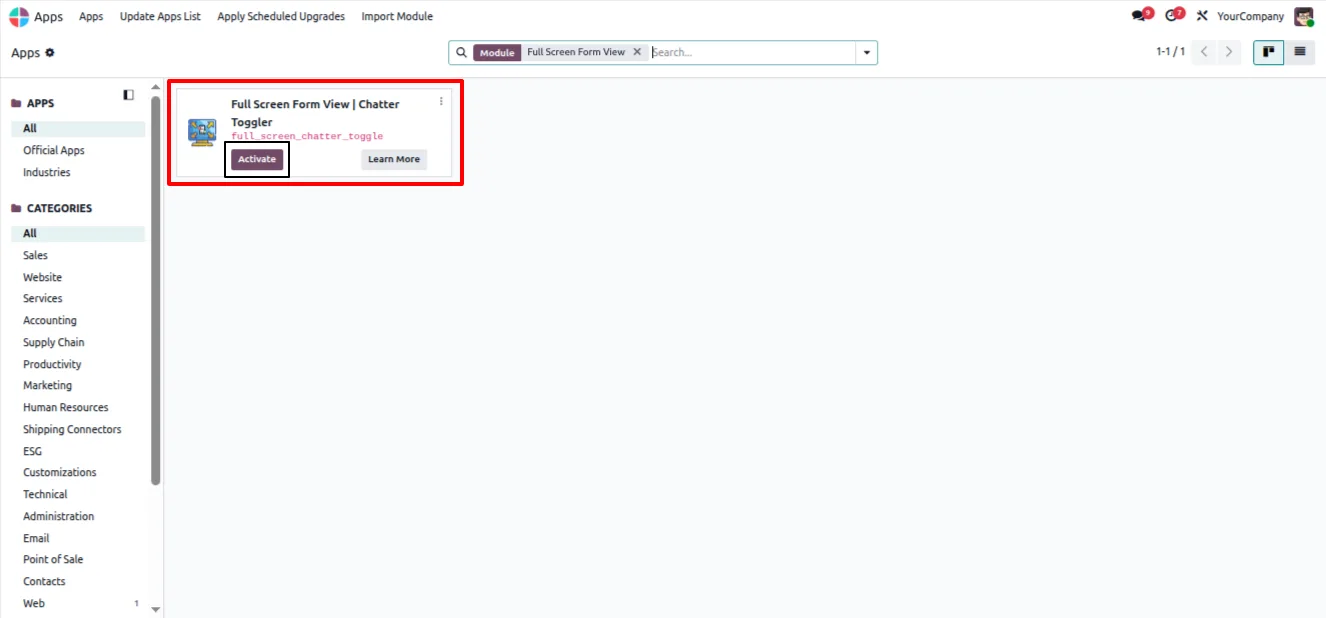Viewport: 1326px width, 618px height.
Task: Activate the Full Screen Form View module
Action: click(x=257, y=159)
